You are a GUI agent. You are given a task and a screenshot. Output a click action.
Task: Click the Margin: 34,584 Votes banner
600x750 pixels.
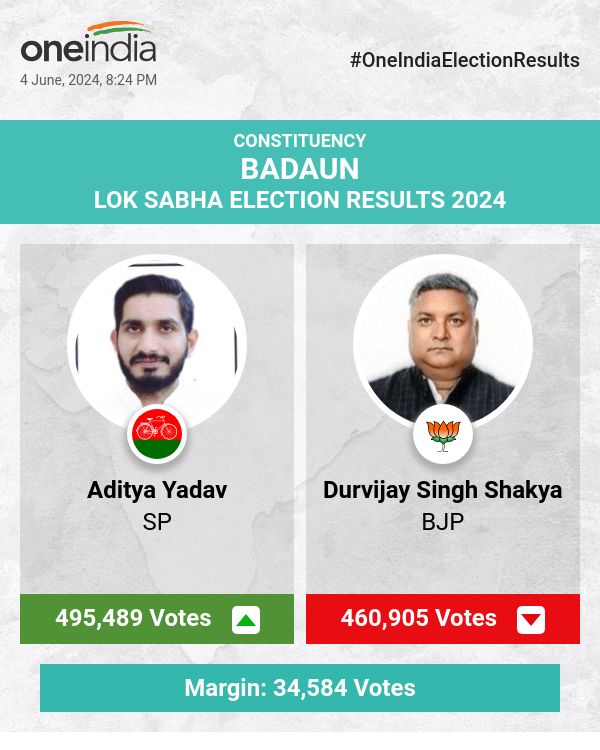tap(300, 688)
